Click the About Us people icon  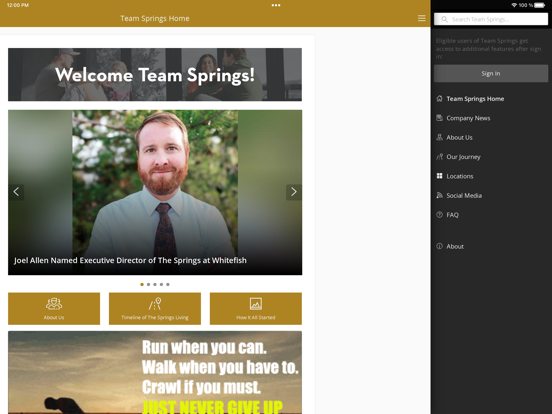coord(439,137)
